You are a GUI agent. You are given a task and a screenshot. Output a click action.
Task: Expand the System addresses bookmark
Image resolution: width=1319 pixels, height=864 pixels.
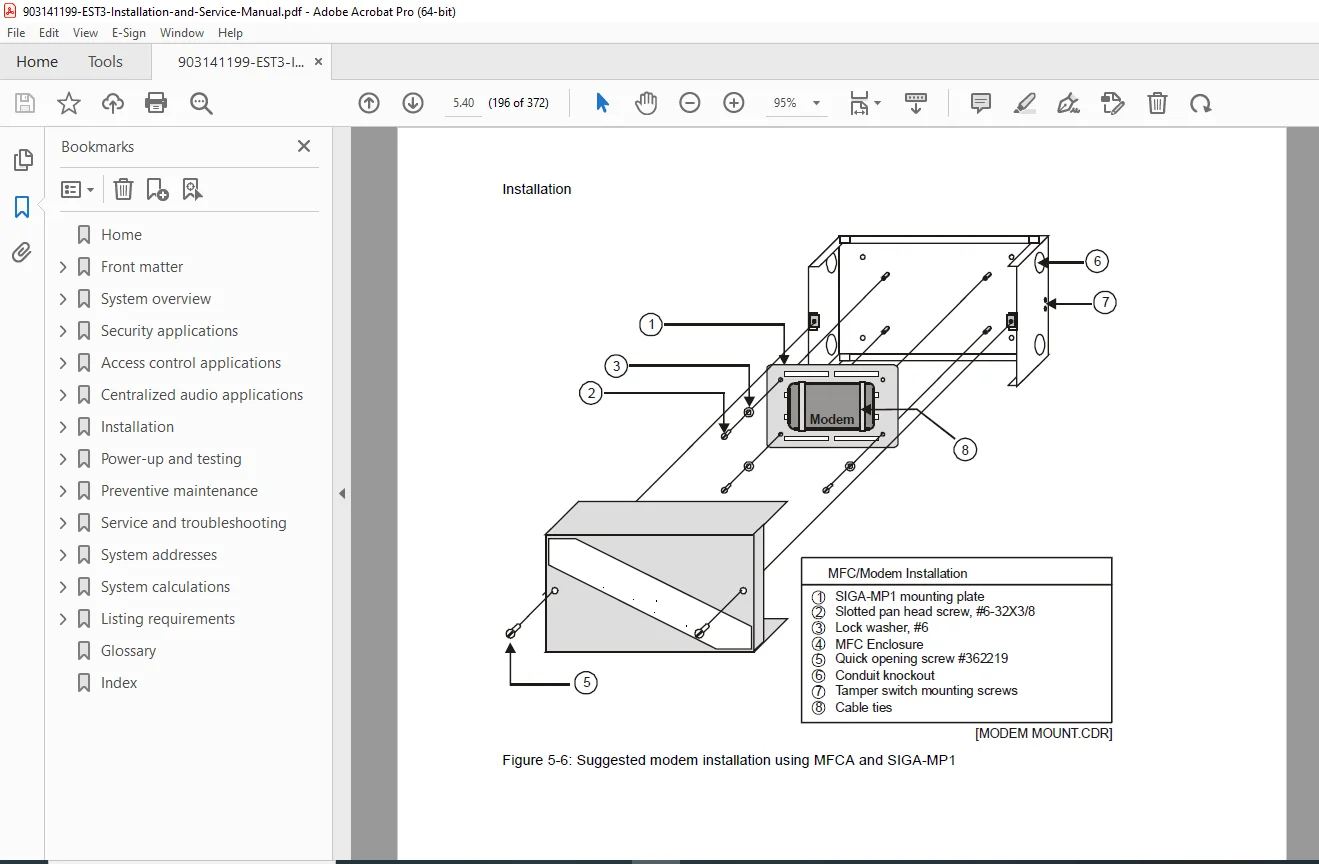(x=63, y=555)
